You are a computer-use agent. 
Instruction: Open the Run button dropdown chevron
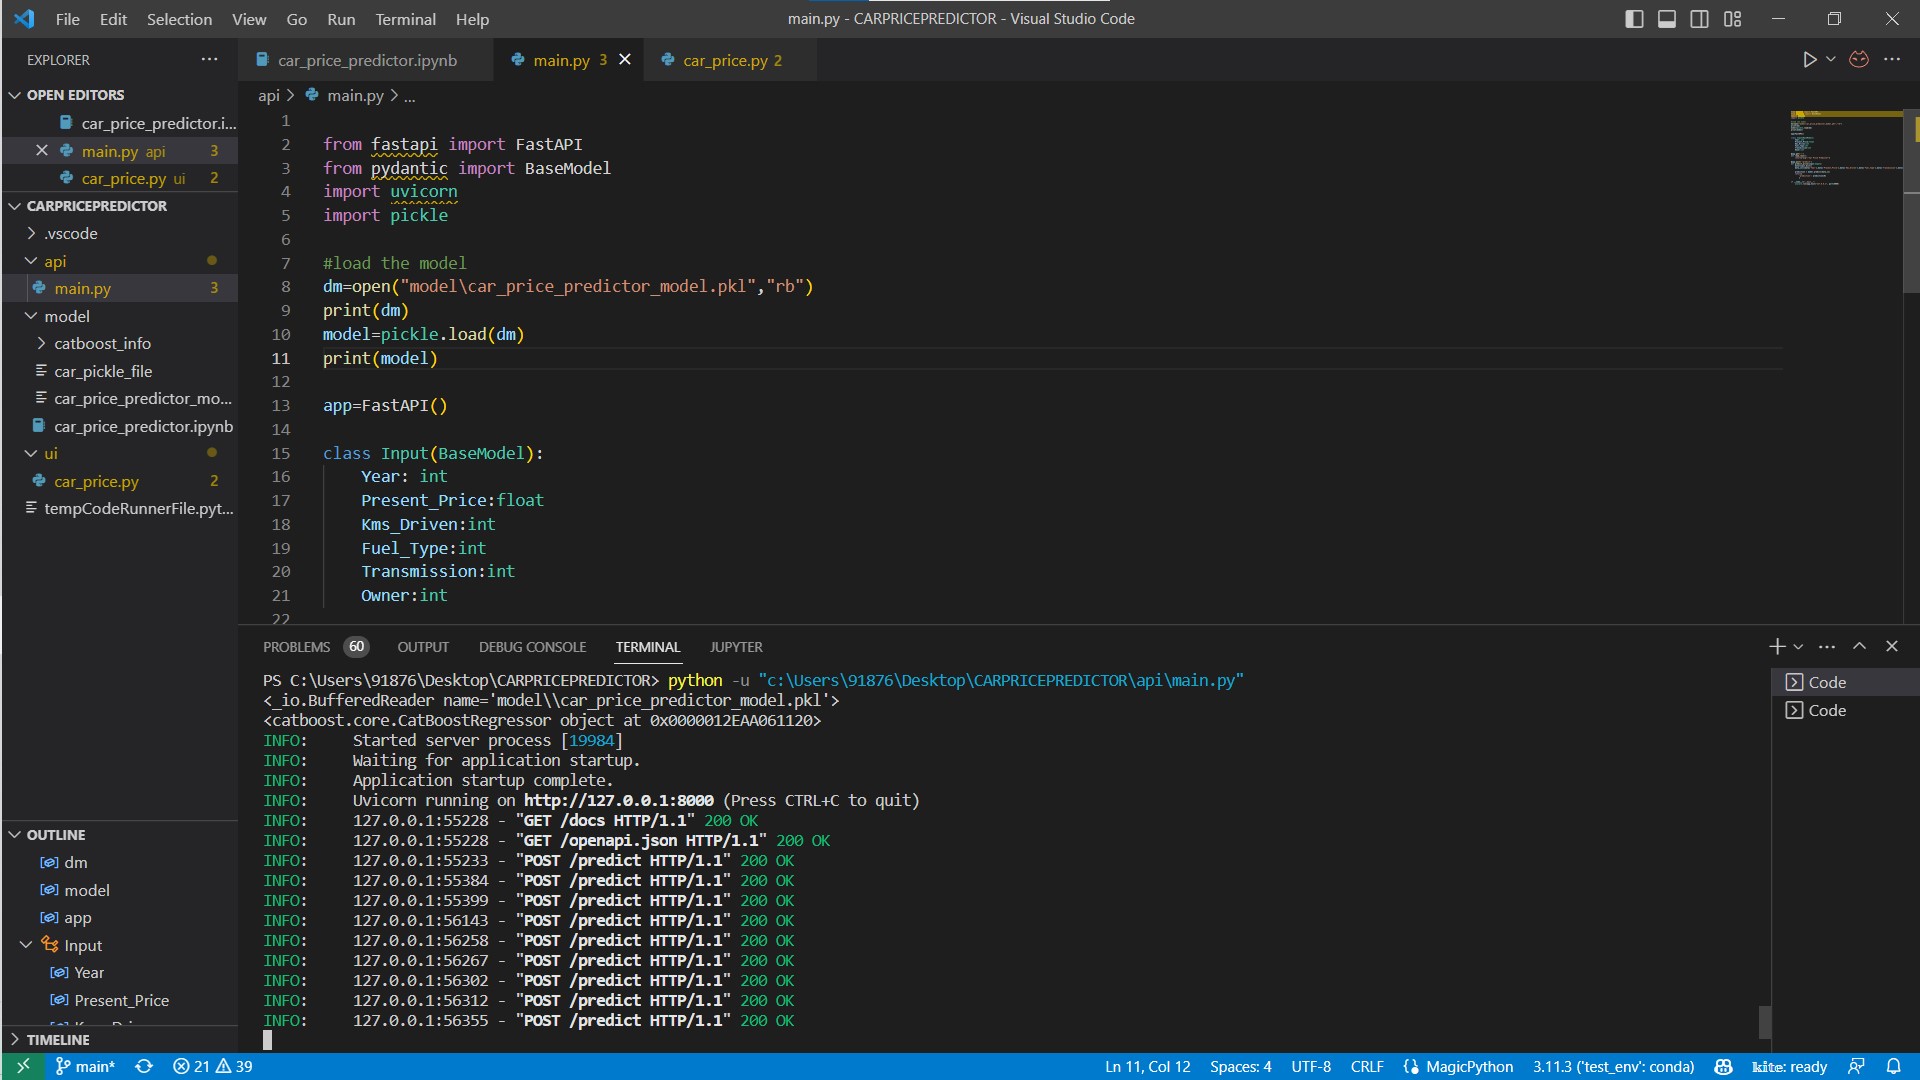[x=1829, y=59]
